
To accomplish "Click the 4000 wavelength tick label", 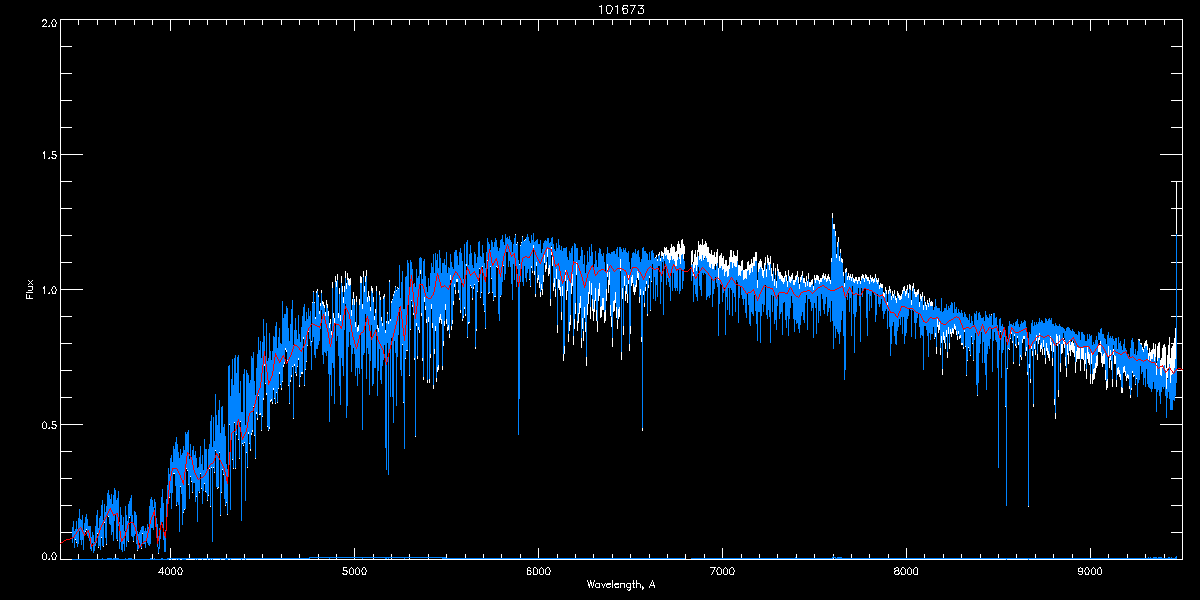I will 170,571.
